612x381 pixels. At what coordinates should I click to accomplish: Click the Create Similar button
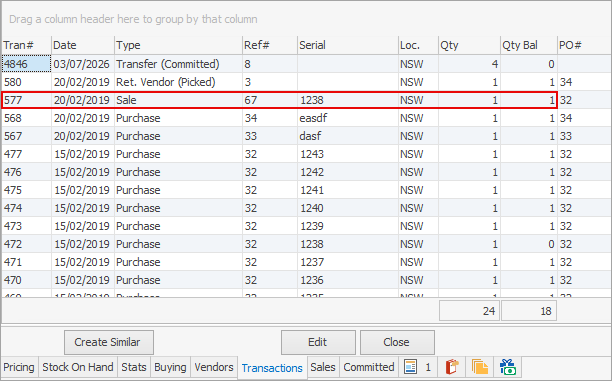pyautogui.click(x=109, y=342)
